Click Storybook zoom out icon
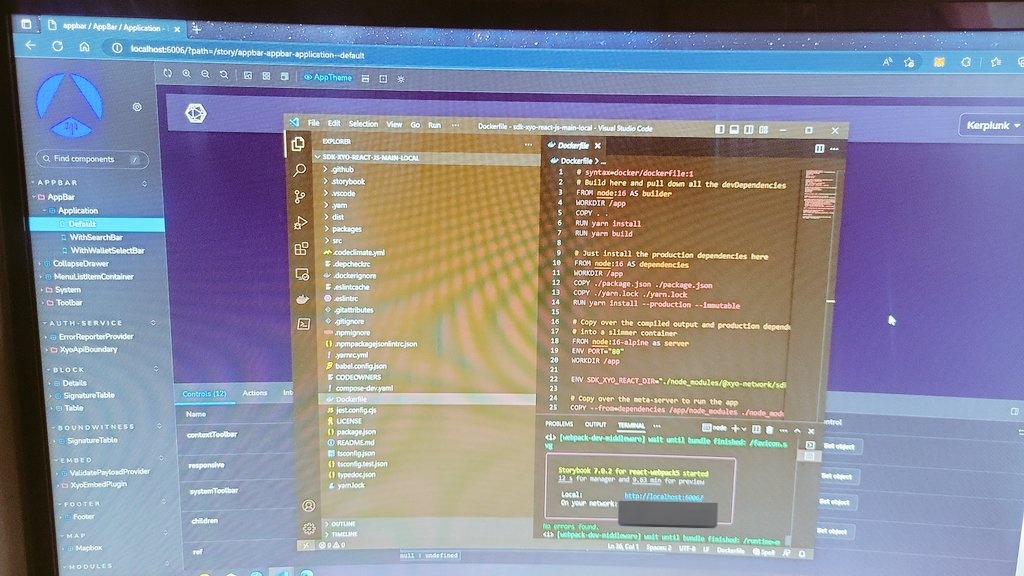Viewport: 1024px width, 576px height. [205, 74]
